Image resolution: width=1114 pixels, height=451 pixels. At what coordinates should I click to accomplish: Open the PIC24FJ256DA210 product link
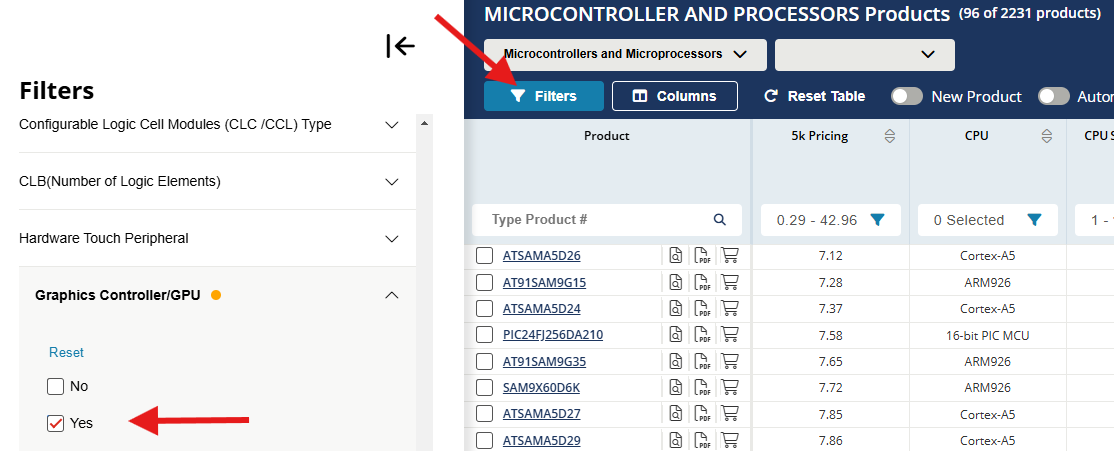pos(553,335)
